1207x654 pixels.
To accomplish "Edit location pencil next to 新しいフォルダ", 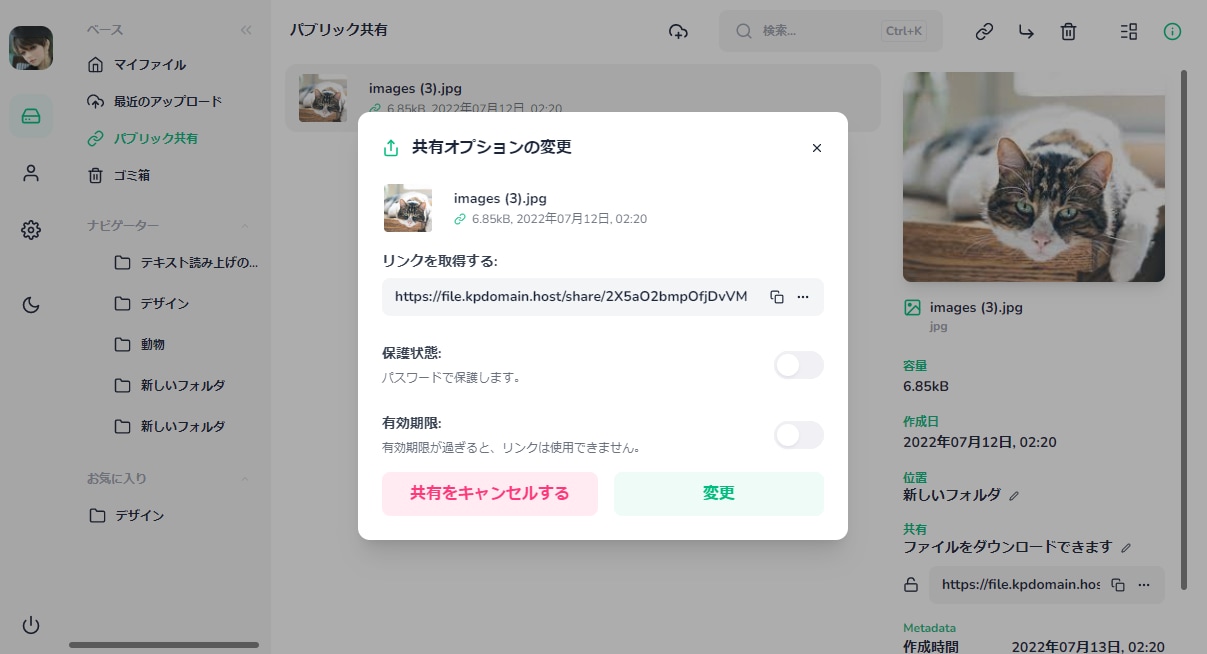I will click(1014, 495).
